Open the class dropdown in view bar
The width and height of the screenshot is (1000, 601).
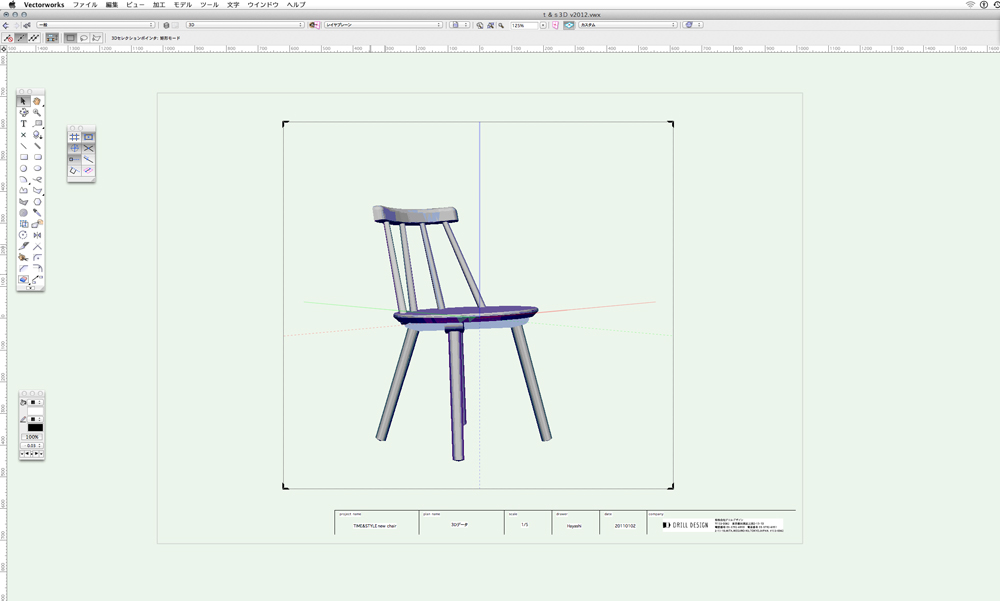96,24
